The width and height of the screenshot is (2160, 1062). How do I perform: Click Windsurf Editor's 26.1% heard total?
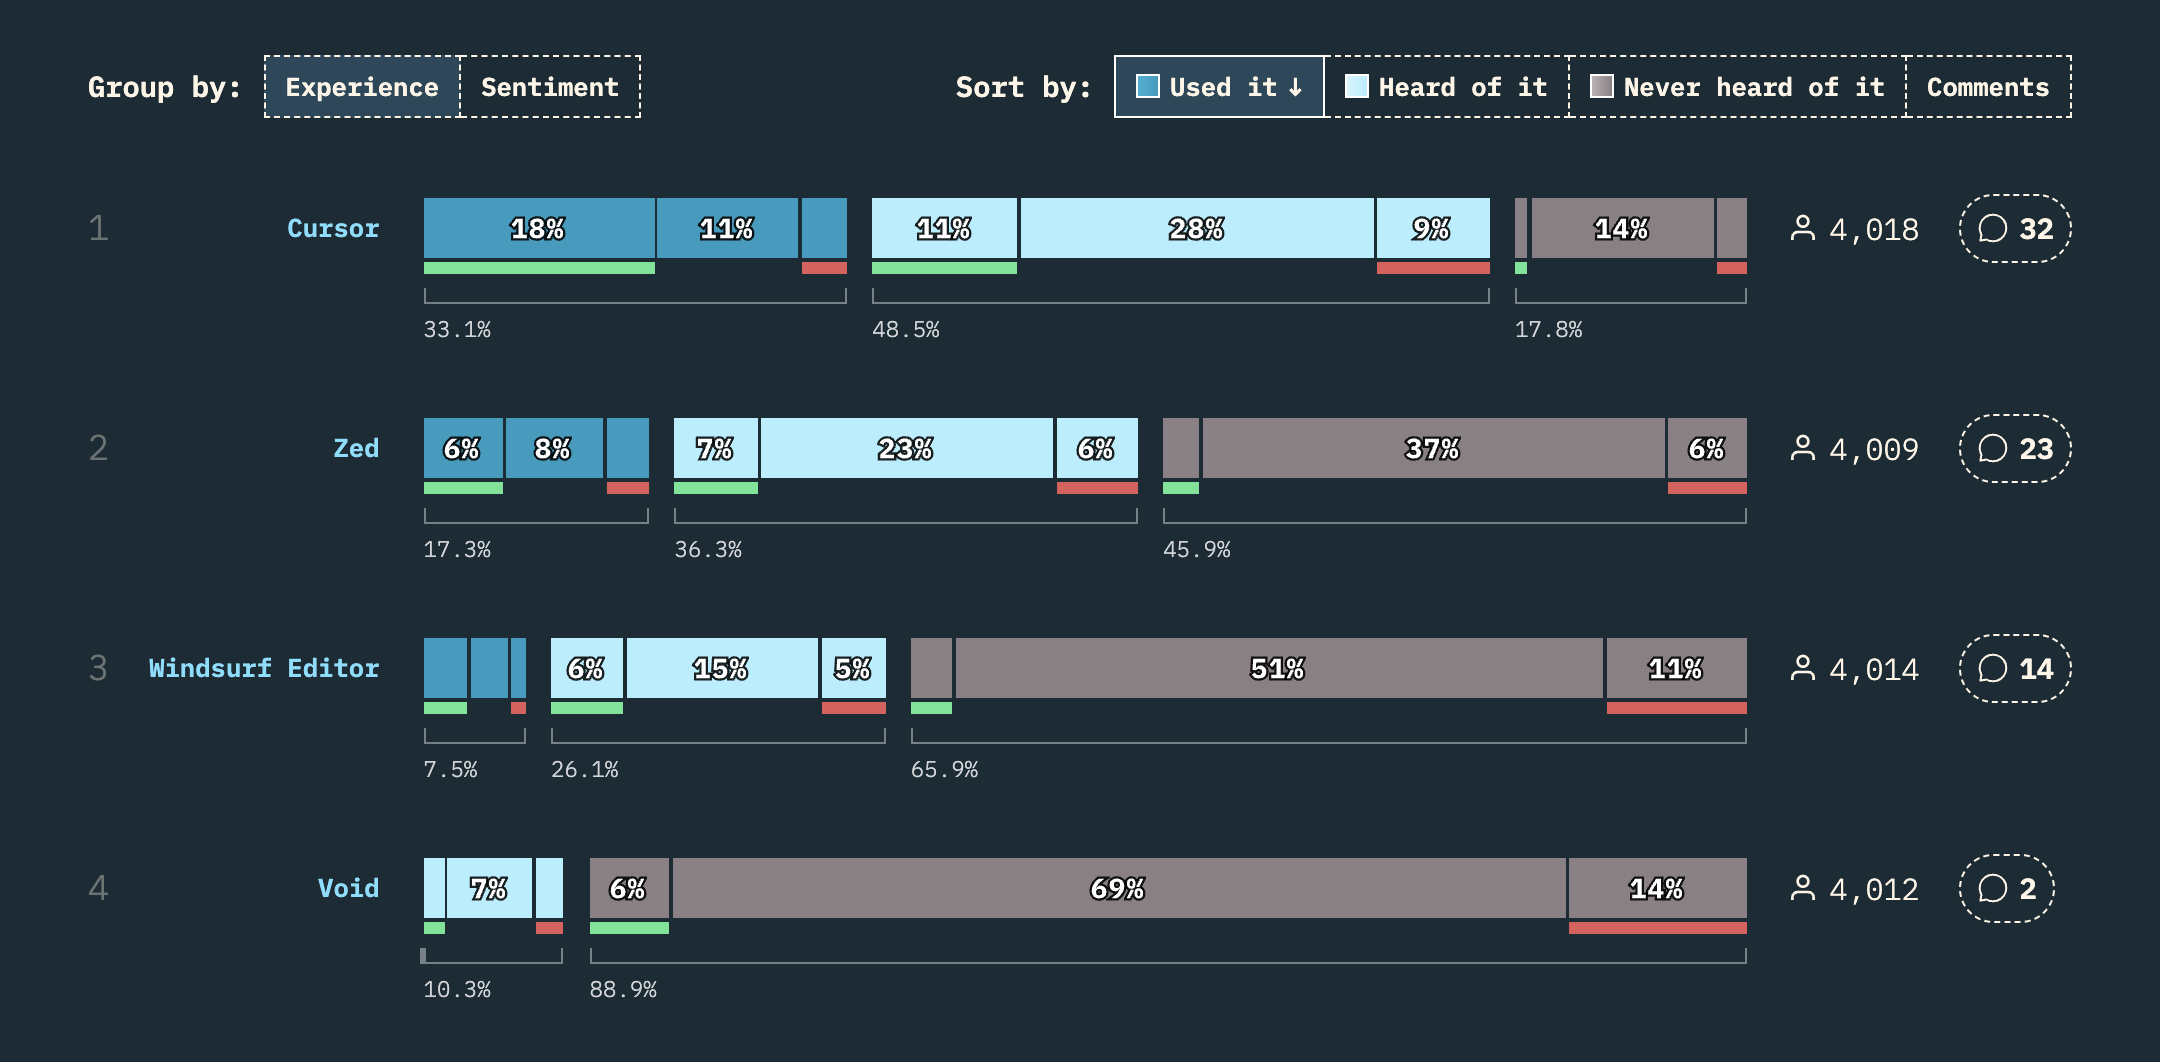[585, 770]
